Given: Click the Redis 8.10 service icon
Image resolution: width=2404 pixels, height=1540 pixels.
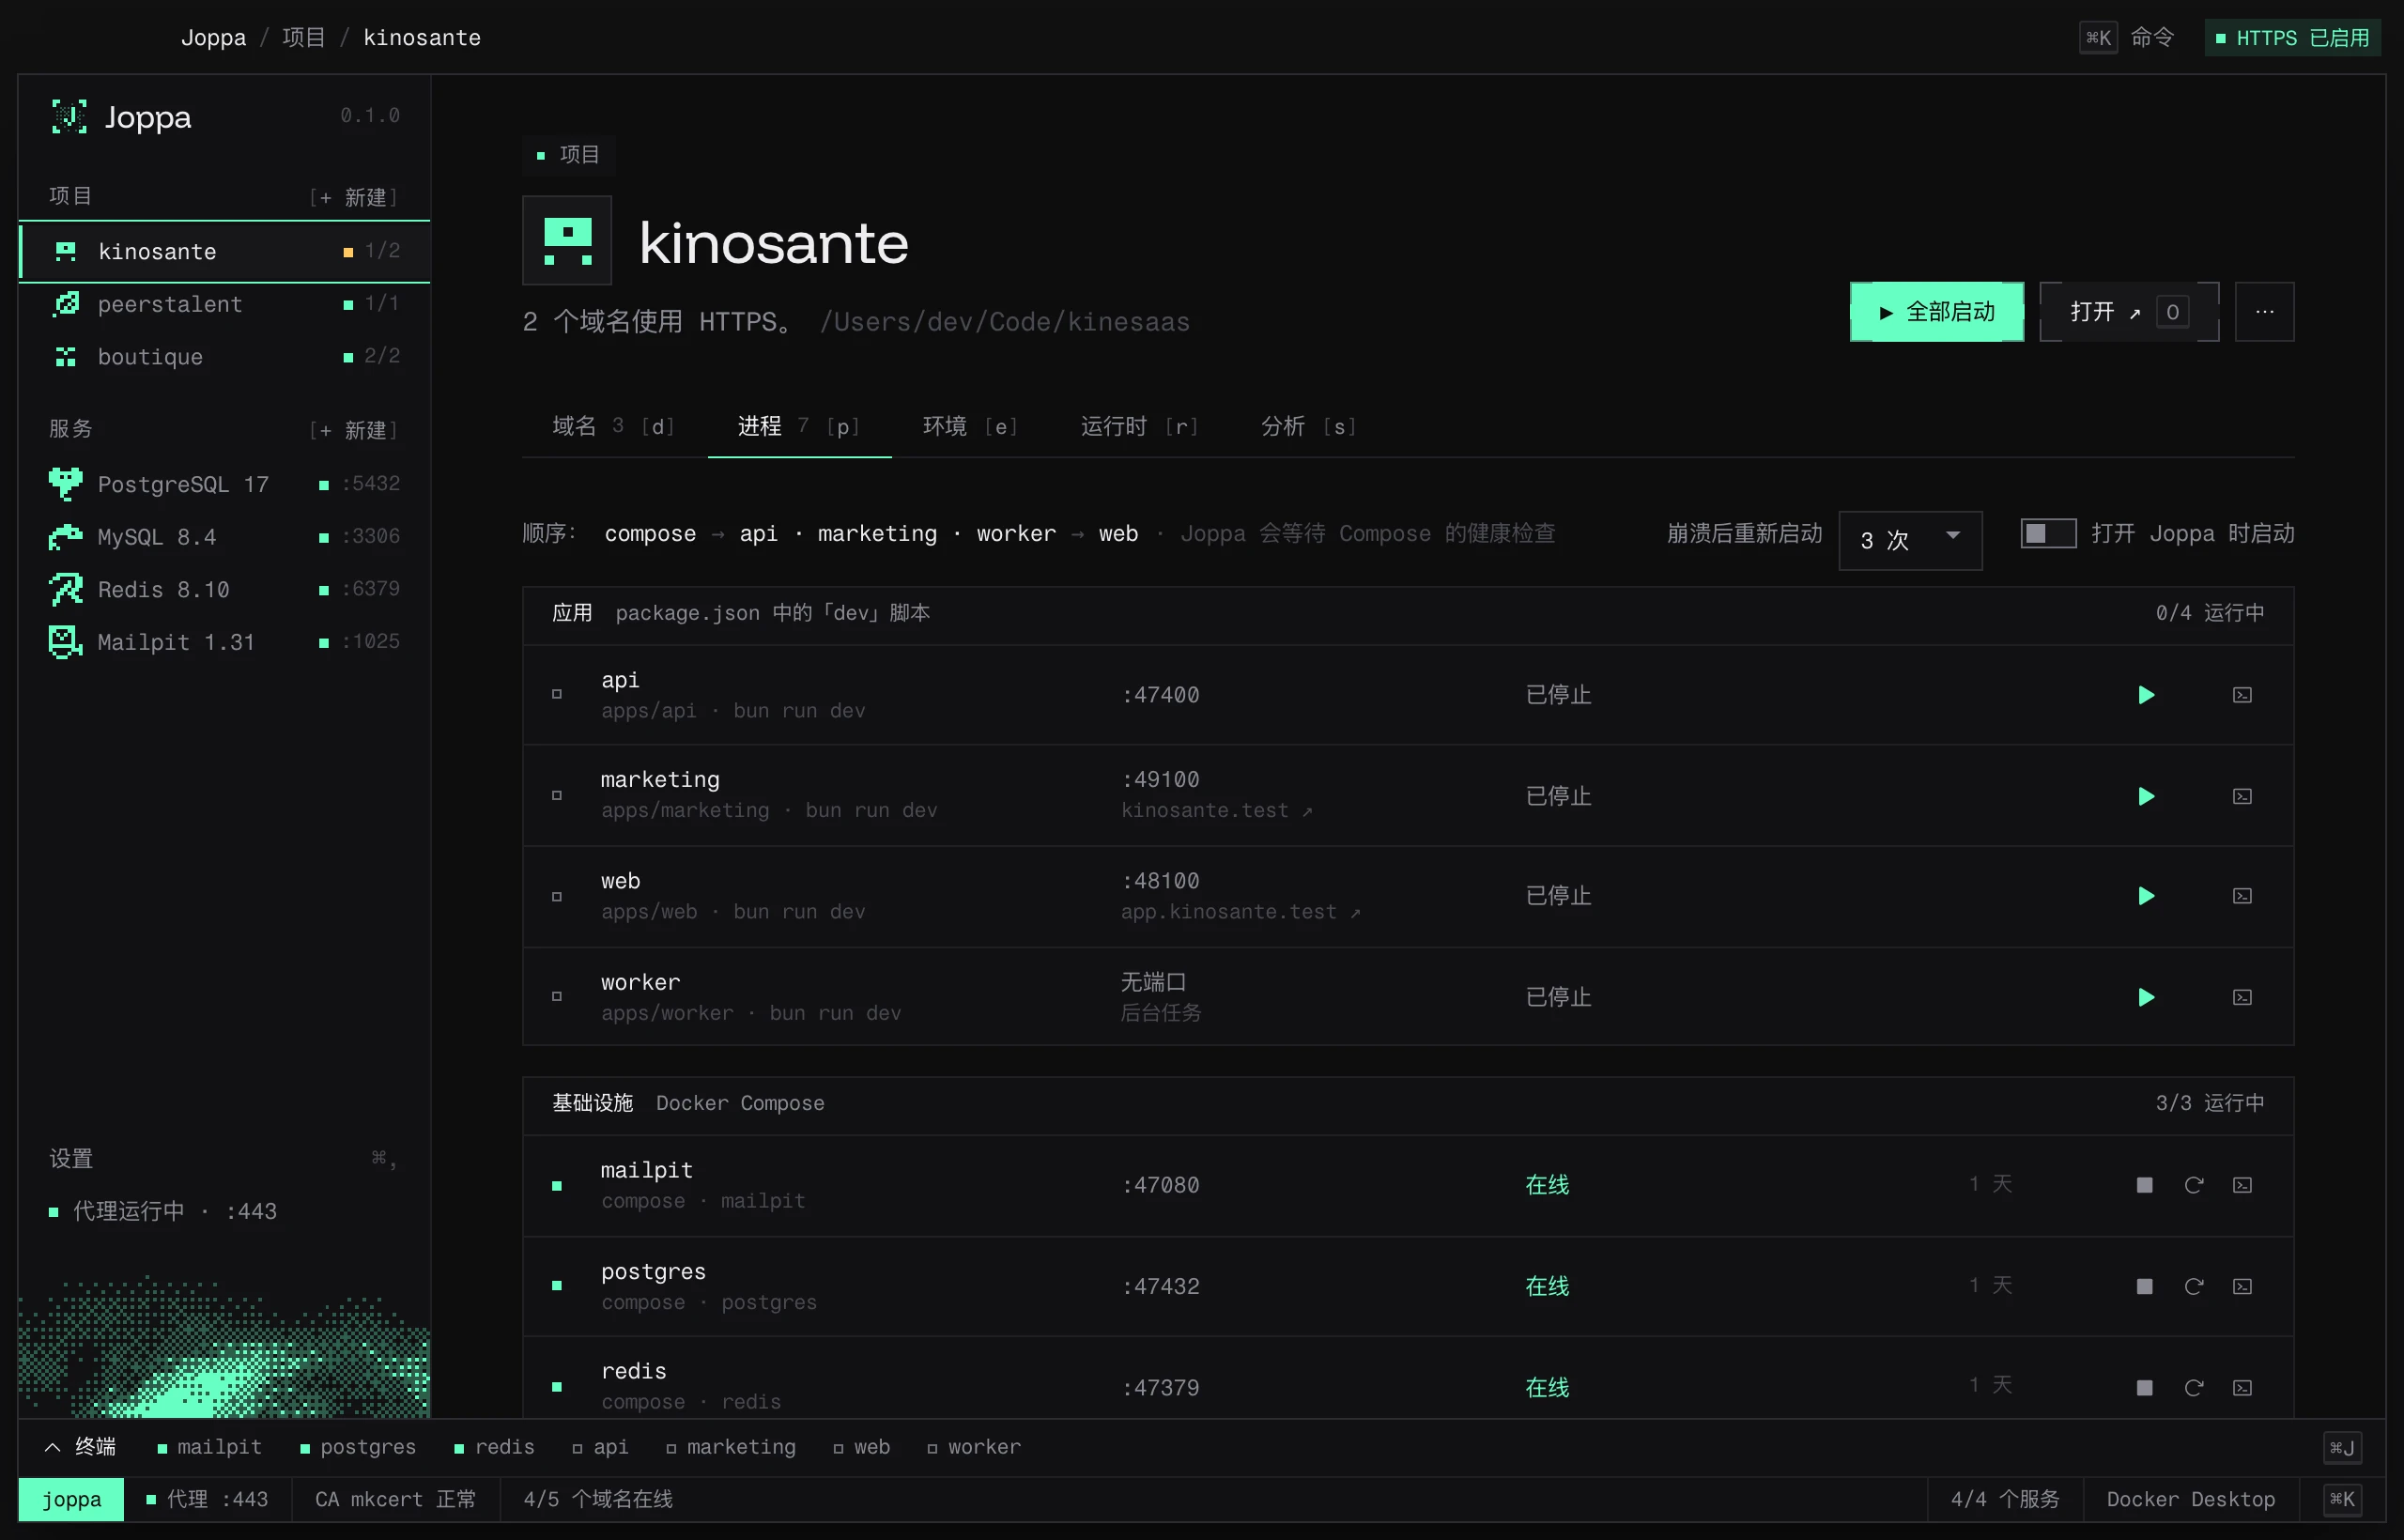Looking at the screenshot, I should pos(66,589).
